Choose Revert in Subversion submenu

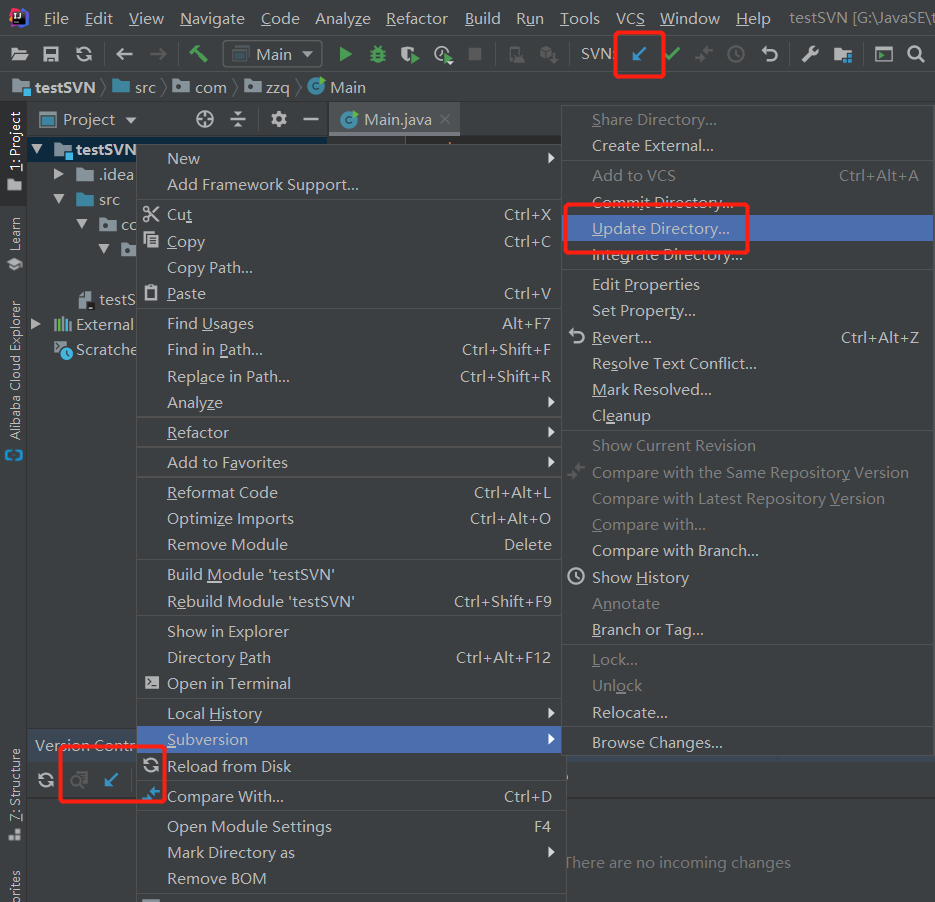pyautogui.click(x=748, y=338)
